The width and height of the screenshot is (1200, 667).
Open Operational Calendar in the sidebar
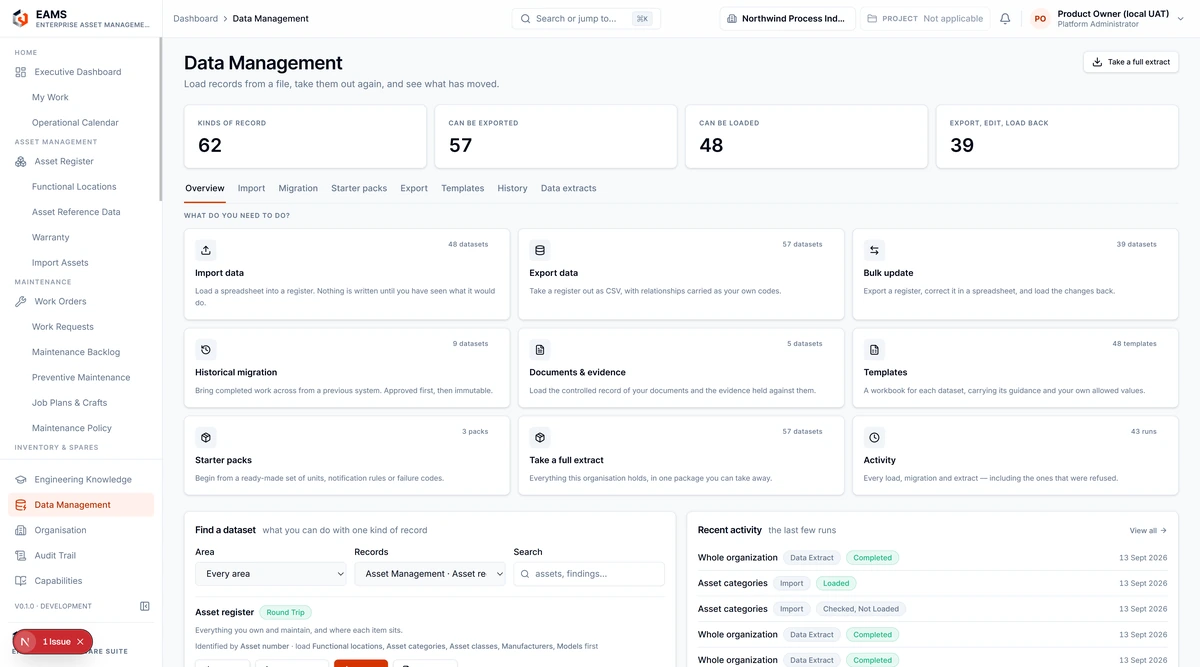tap(75, 123)
